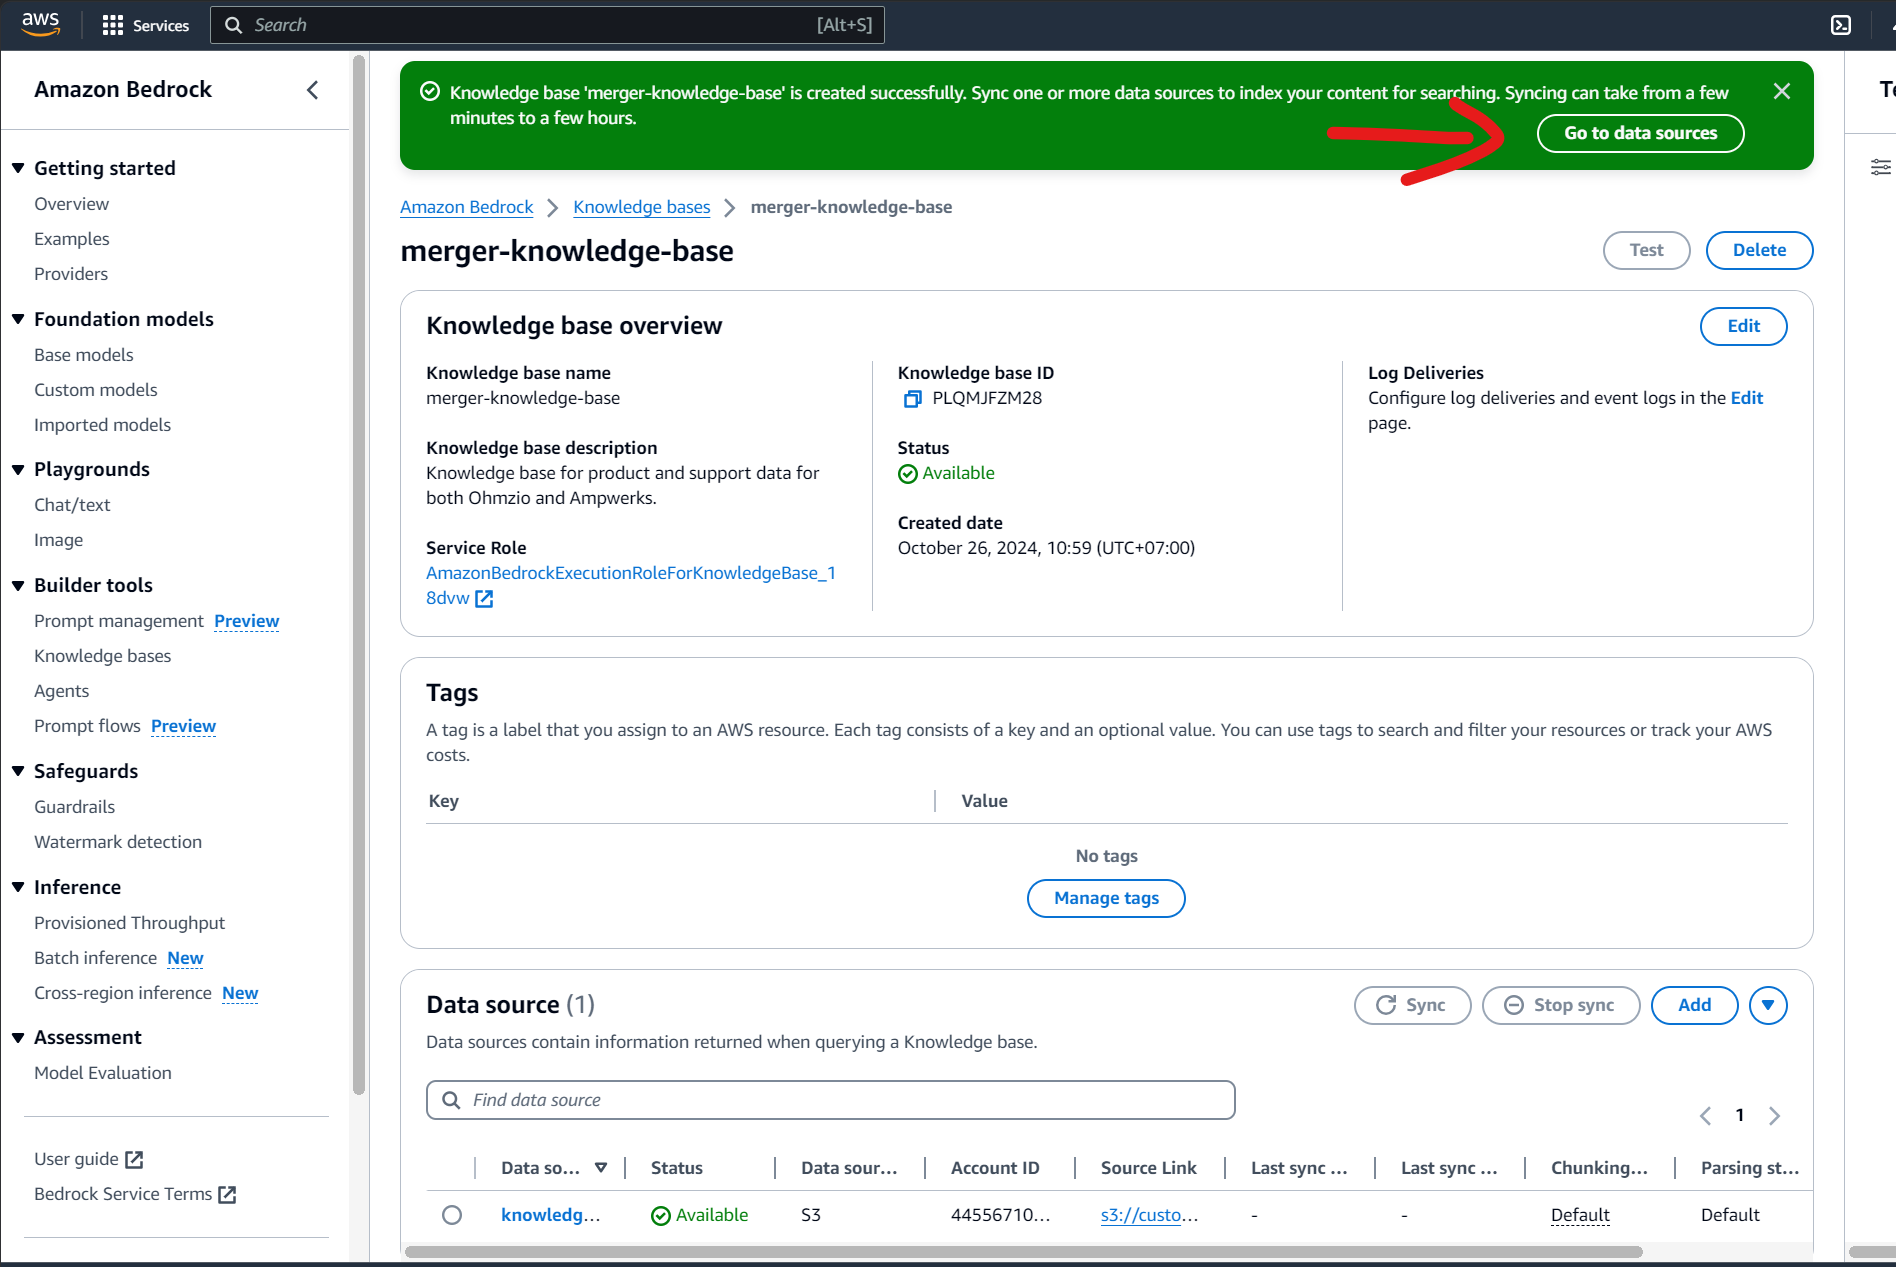Open the AWS home logo

(41, 24)
